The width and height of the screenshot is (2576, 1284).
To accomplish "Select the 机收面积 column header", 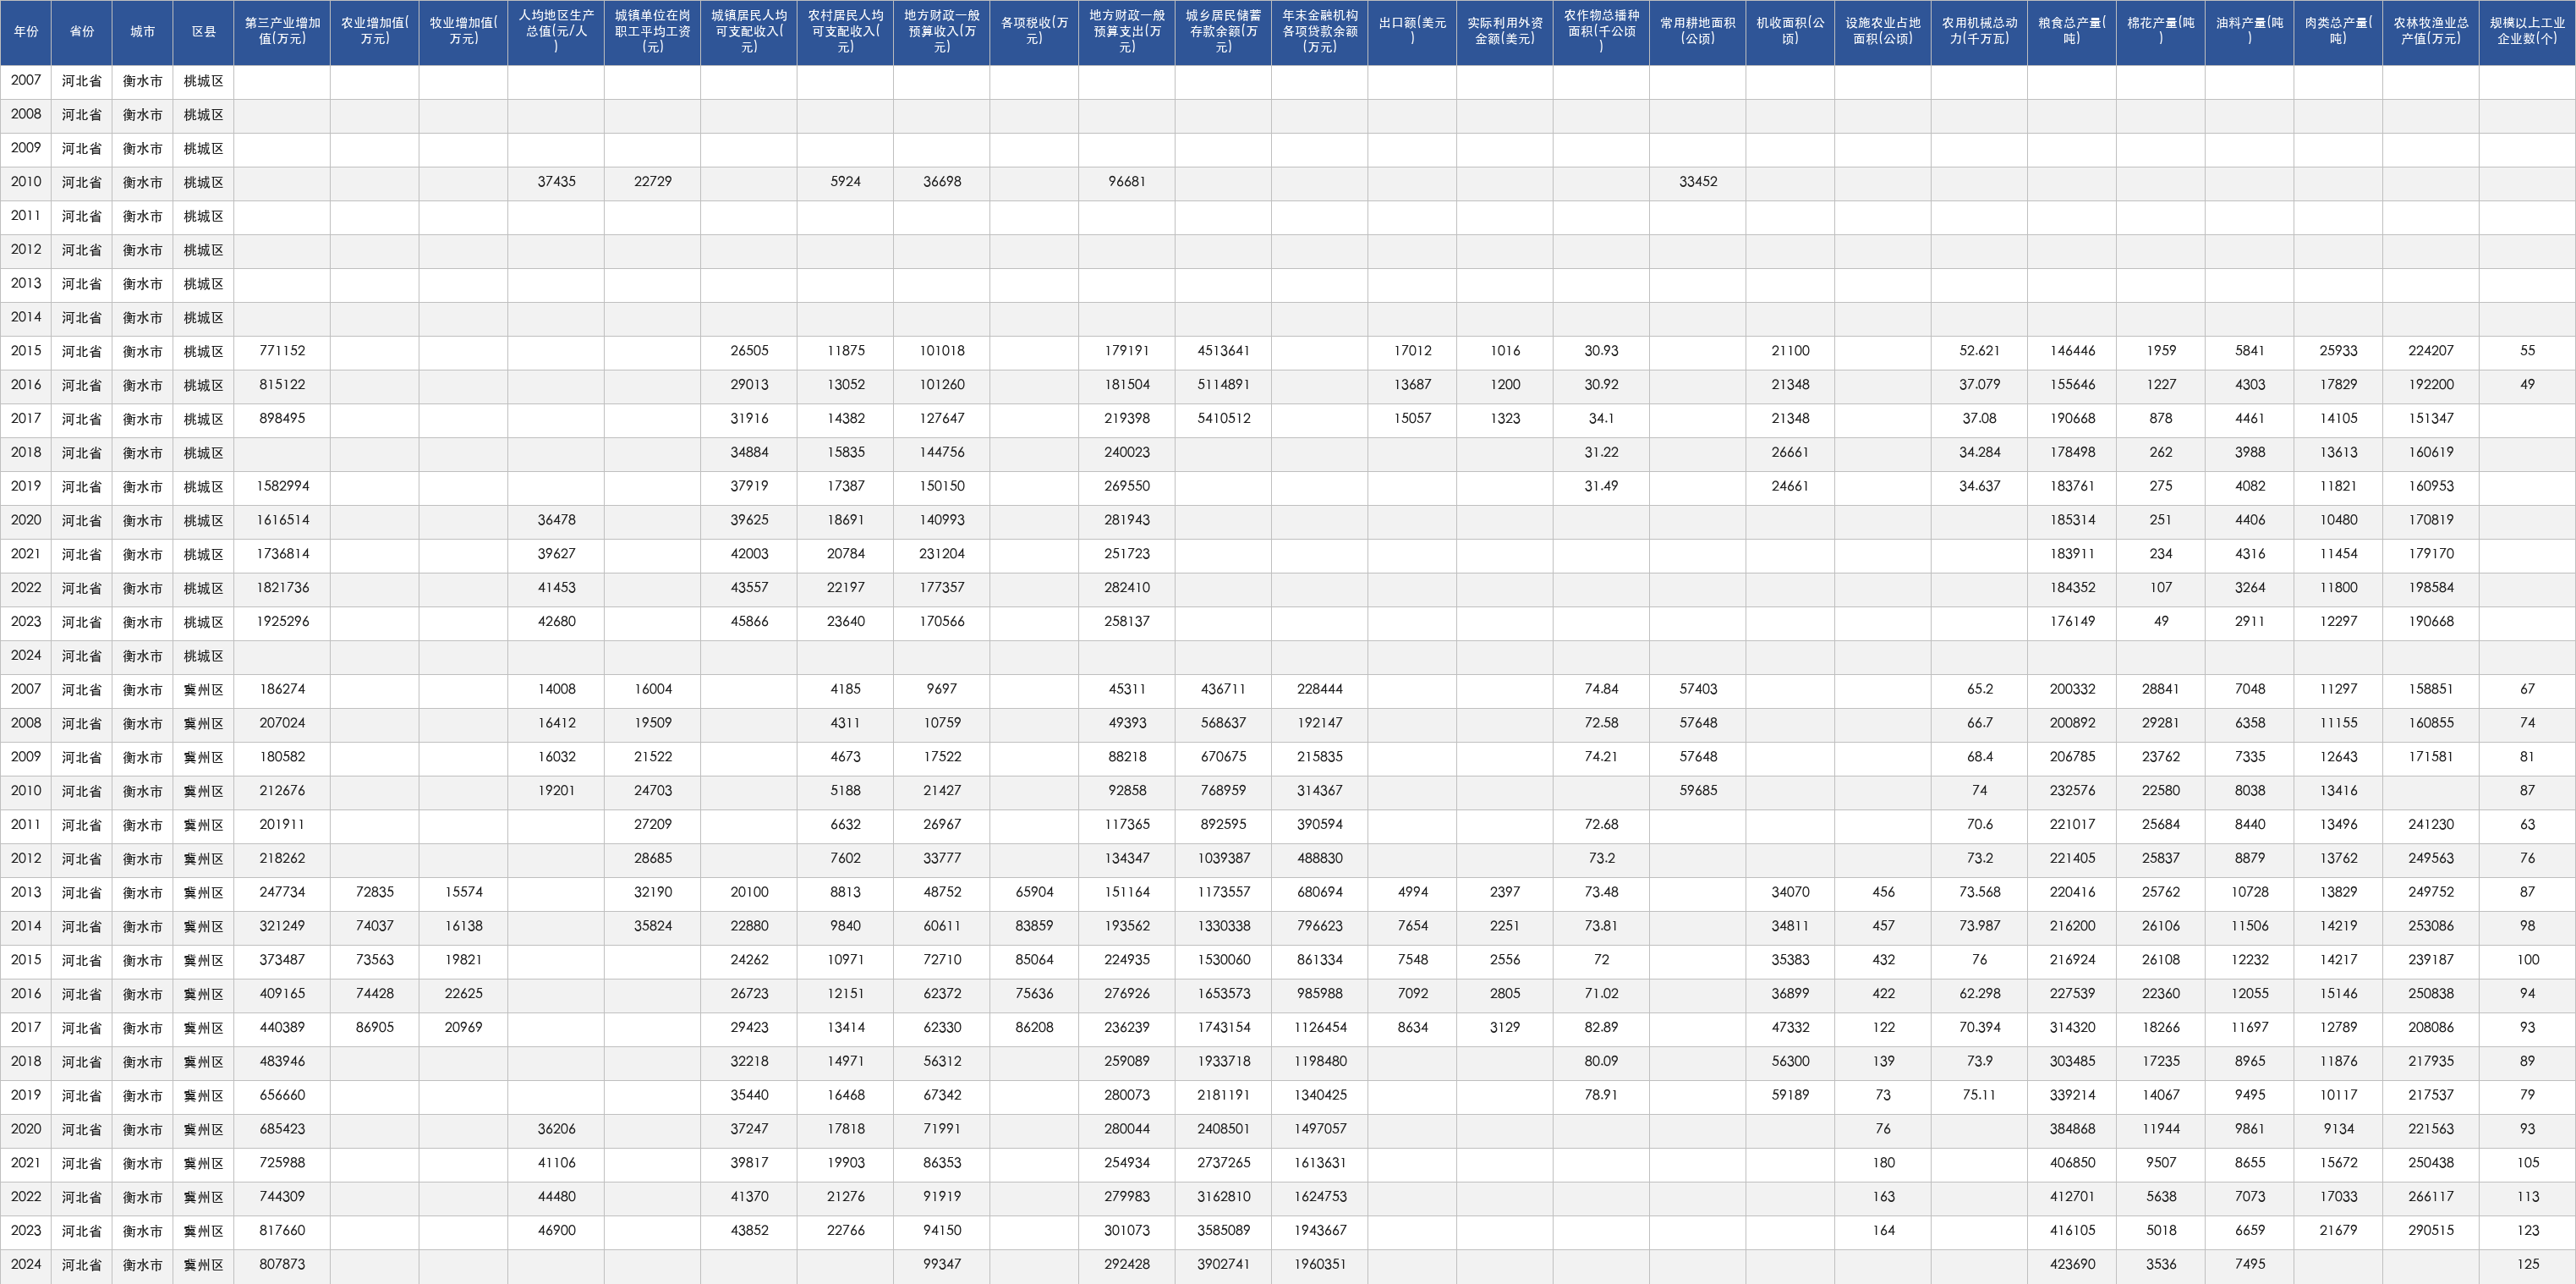I will pyautogui.click(x=1790, y=32).
